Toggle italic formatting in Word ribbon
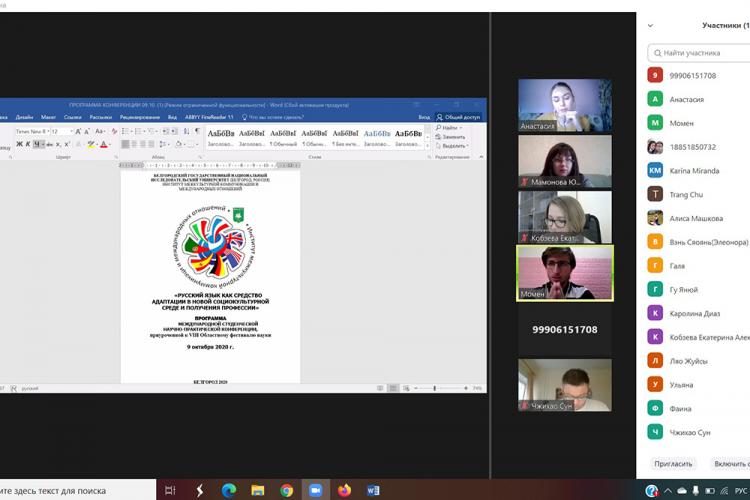Image resolution: width=750 pixels, height=500 pixels. point(28,144)
